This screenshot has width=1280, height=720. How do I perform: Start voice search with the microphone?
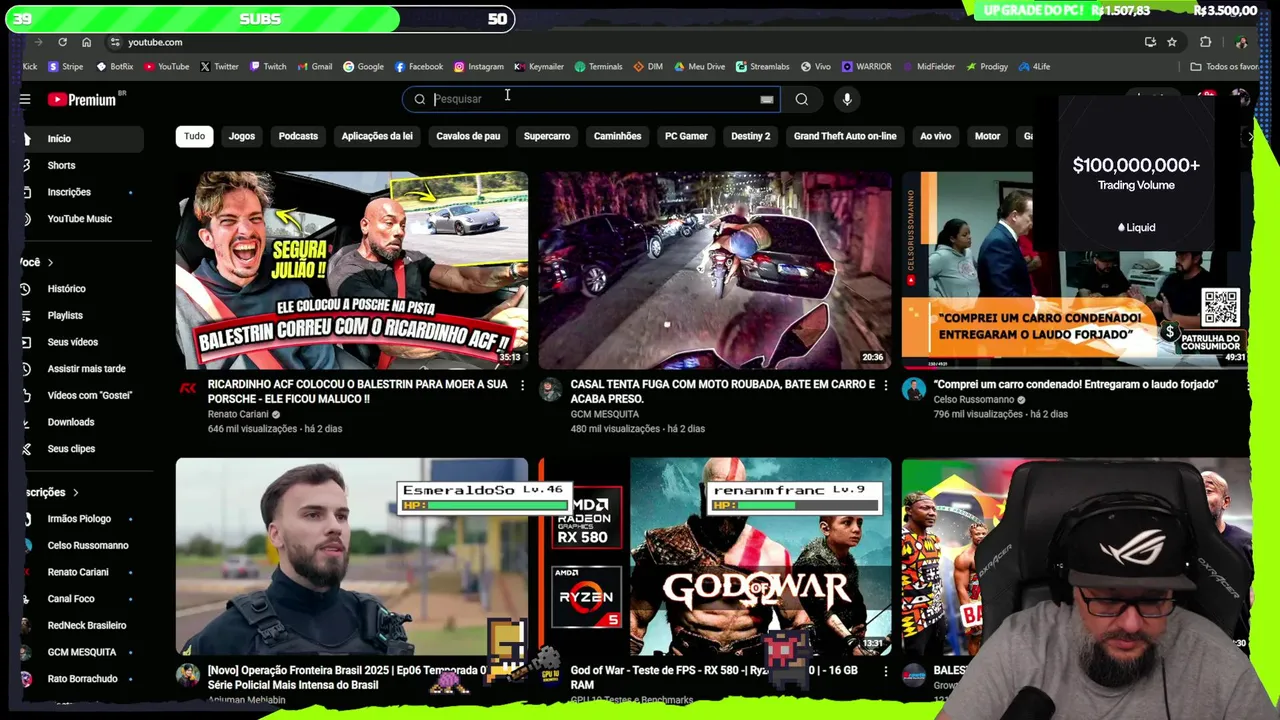pos(847,99)
